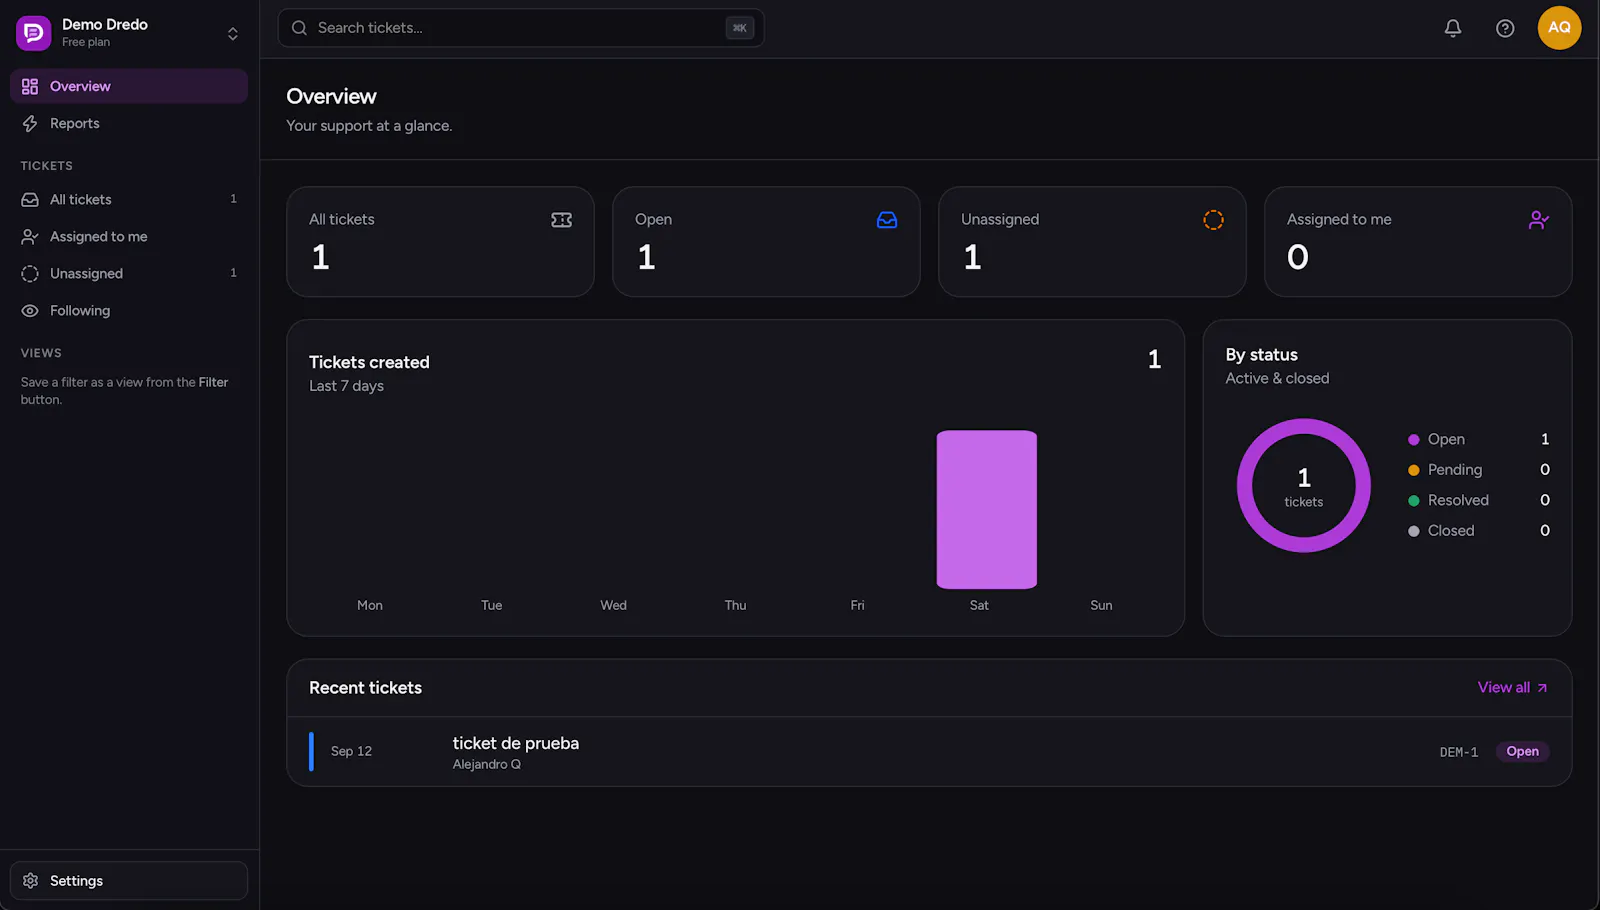Click the 'Your support at a glance.' text
The image size is (1600, 910).
pos(369,126)
